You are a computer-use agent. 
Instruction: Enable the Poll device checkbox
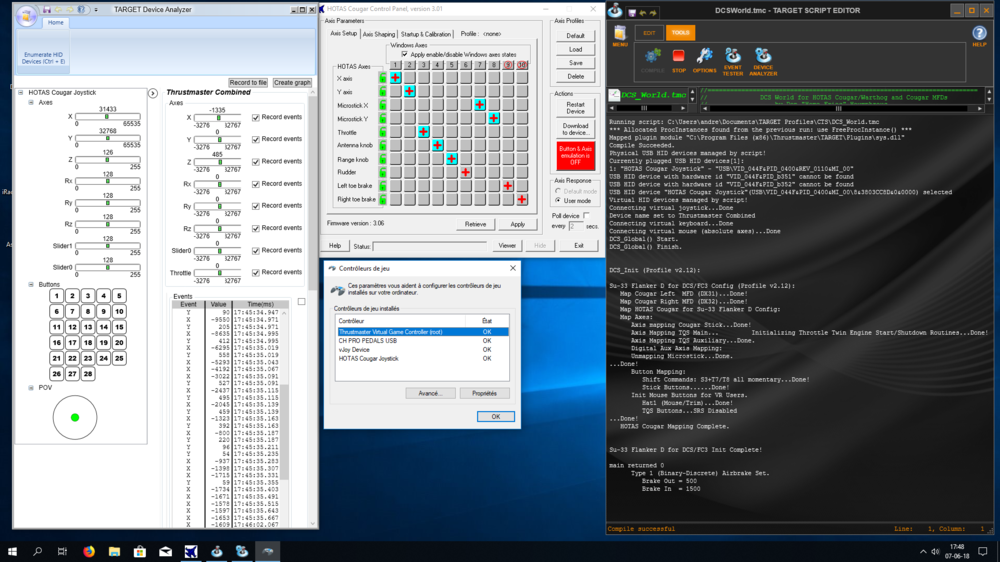click(586, 215)
